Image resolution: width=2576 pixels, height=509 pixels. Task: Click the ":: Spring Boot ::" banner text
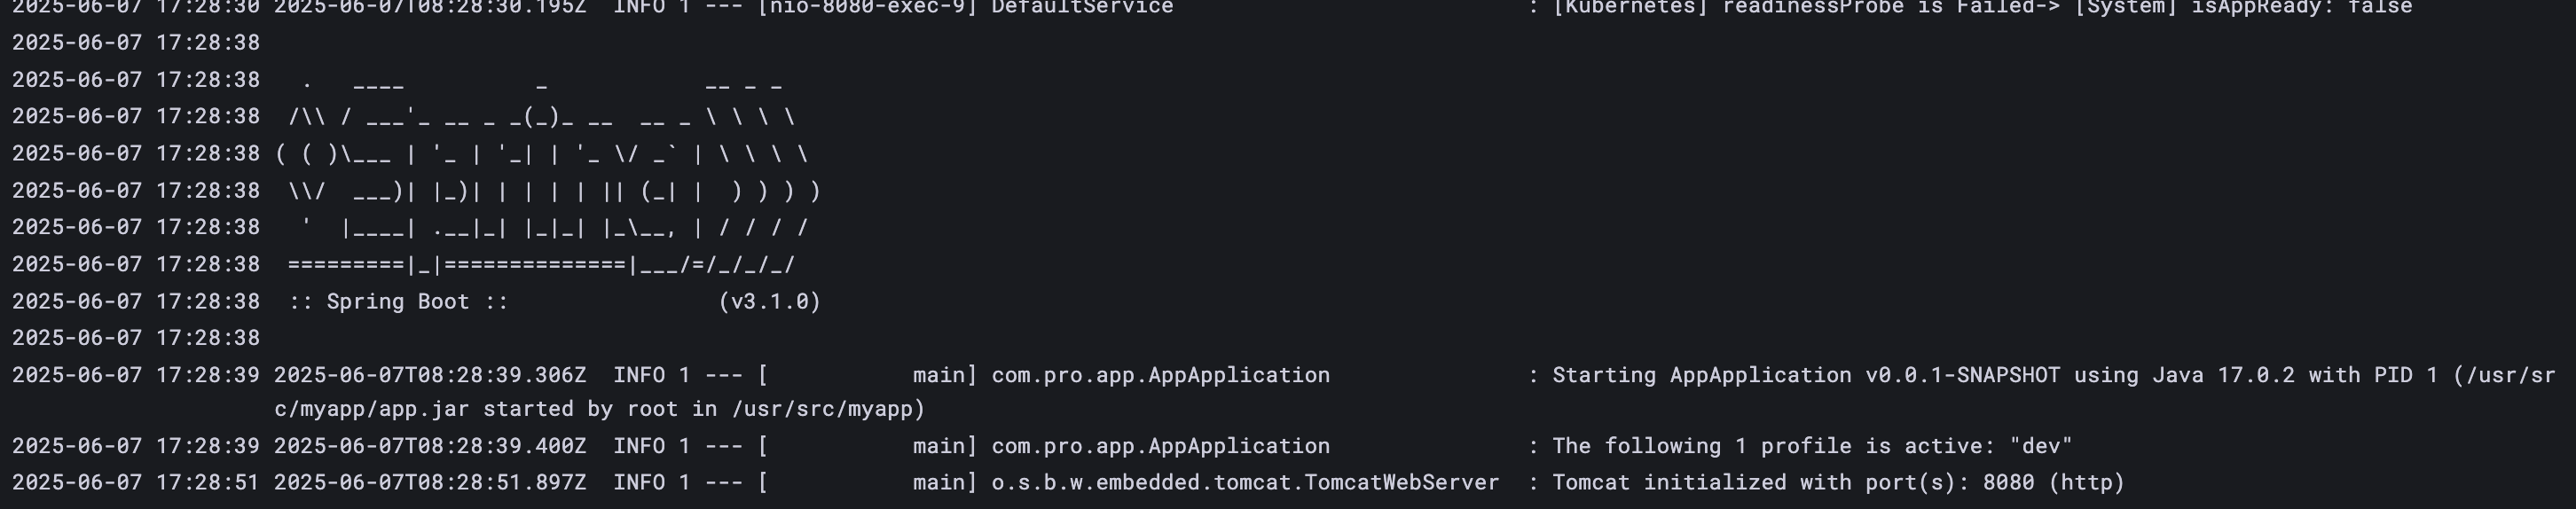pyautogui.click(x=399, y=302)
